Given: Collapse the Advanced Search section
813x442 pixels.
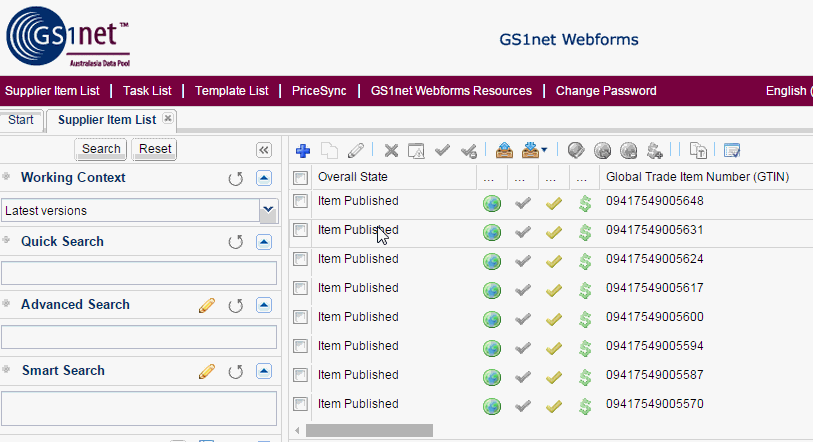Looking at the screenshot, I should 264,305.
